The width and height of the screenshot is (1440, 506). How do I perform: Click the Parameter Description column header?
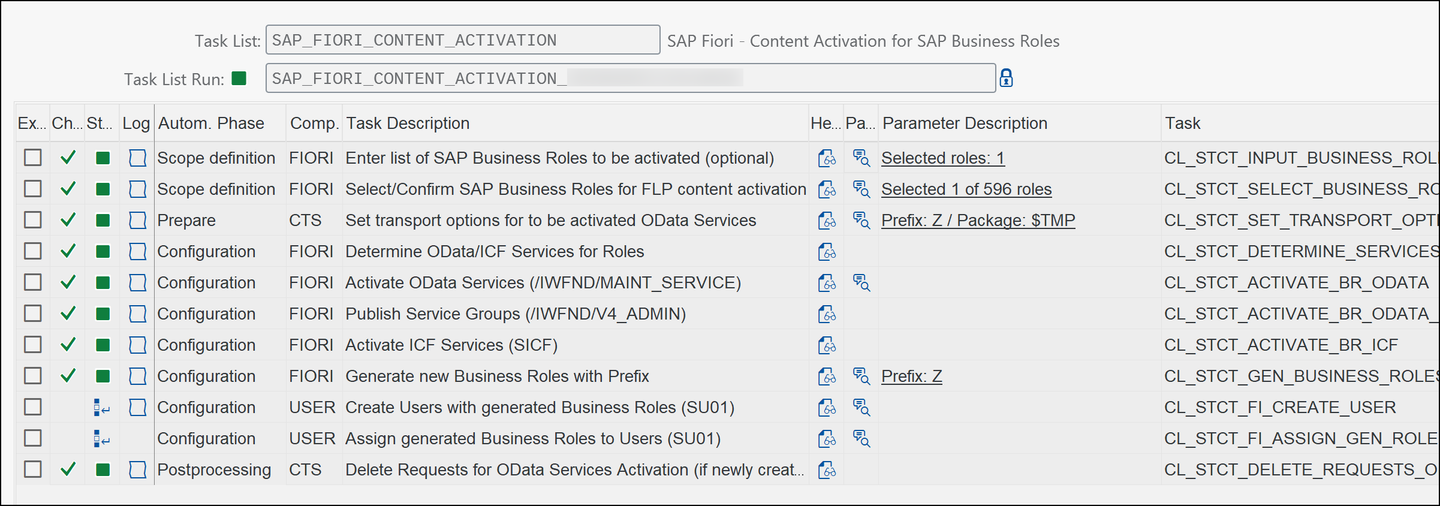coord(1019,123)
